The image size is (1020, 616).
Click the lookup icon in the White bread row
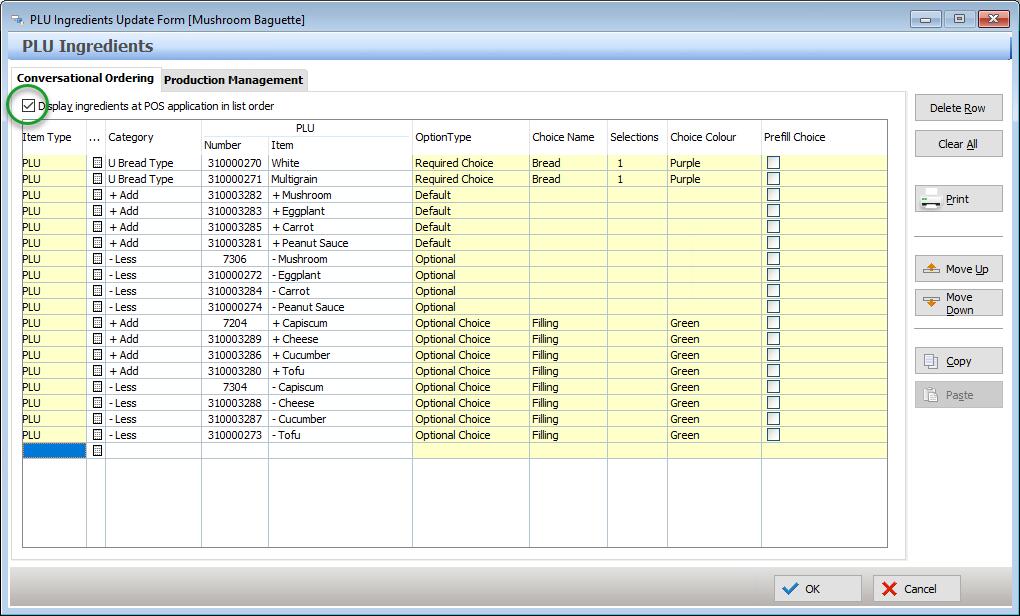(x=96, y=163)
